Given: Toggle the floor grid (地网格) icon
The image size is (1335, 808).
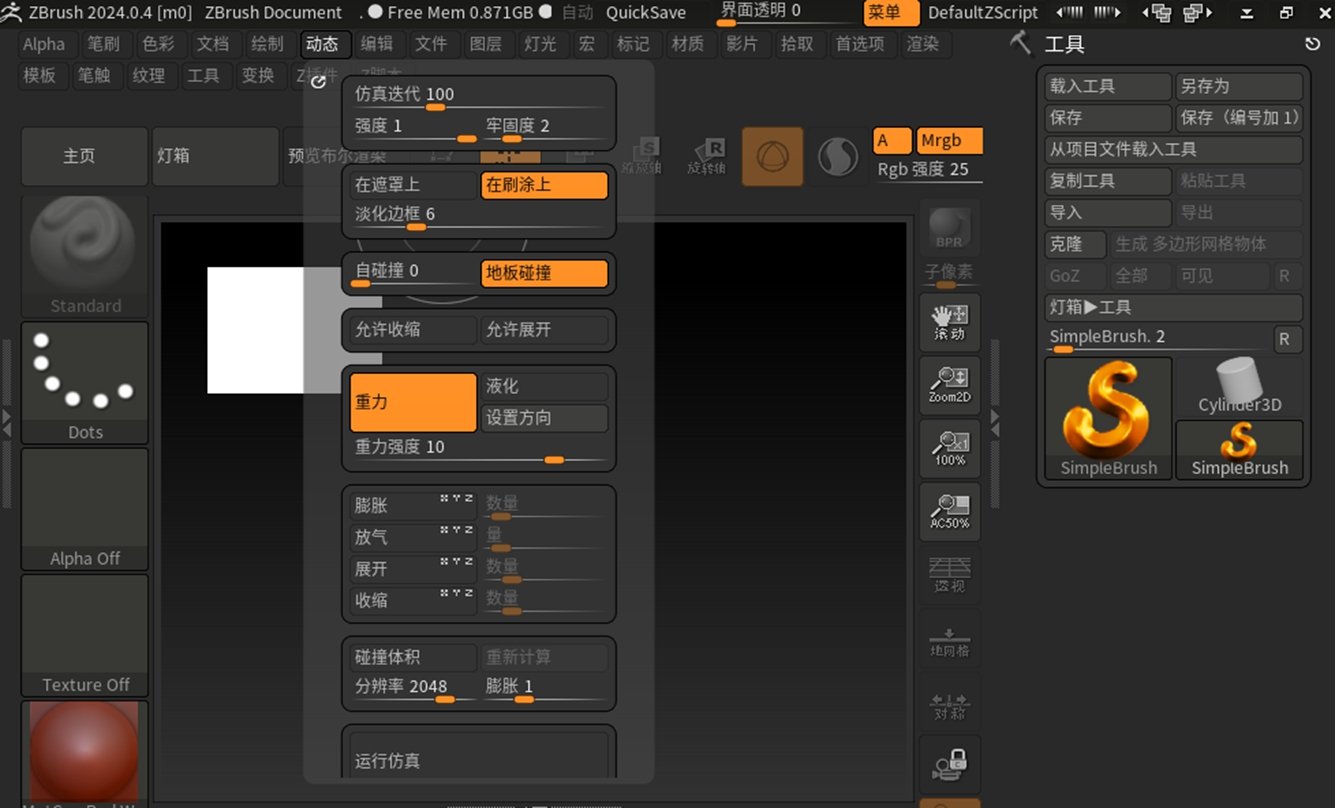Looking at the screenshot, I should (x=949, y=638).
